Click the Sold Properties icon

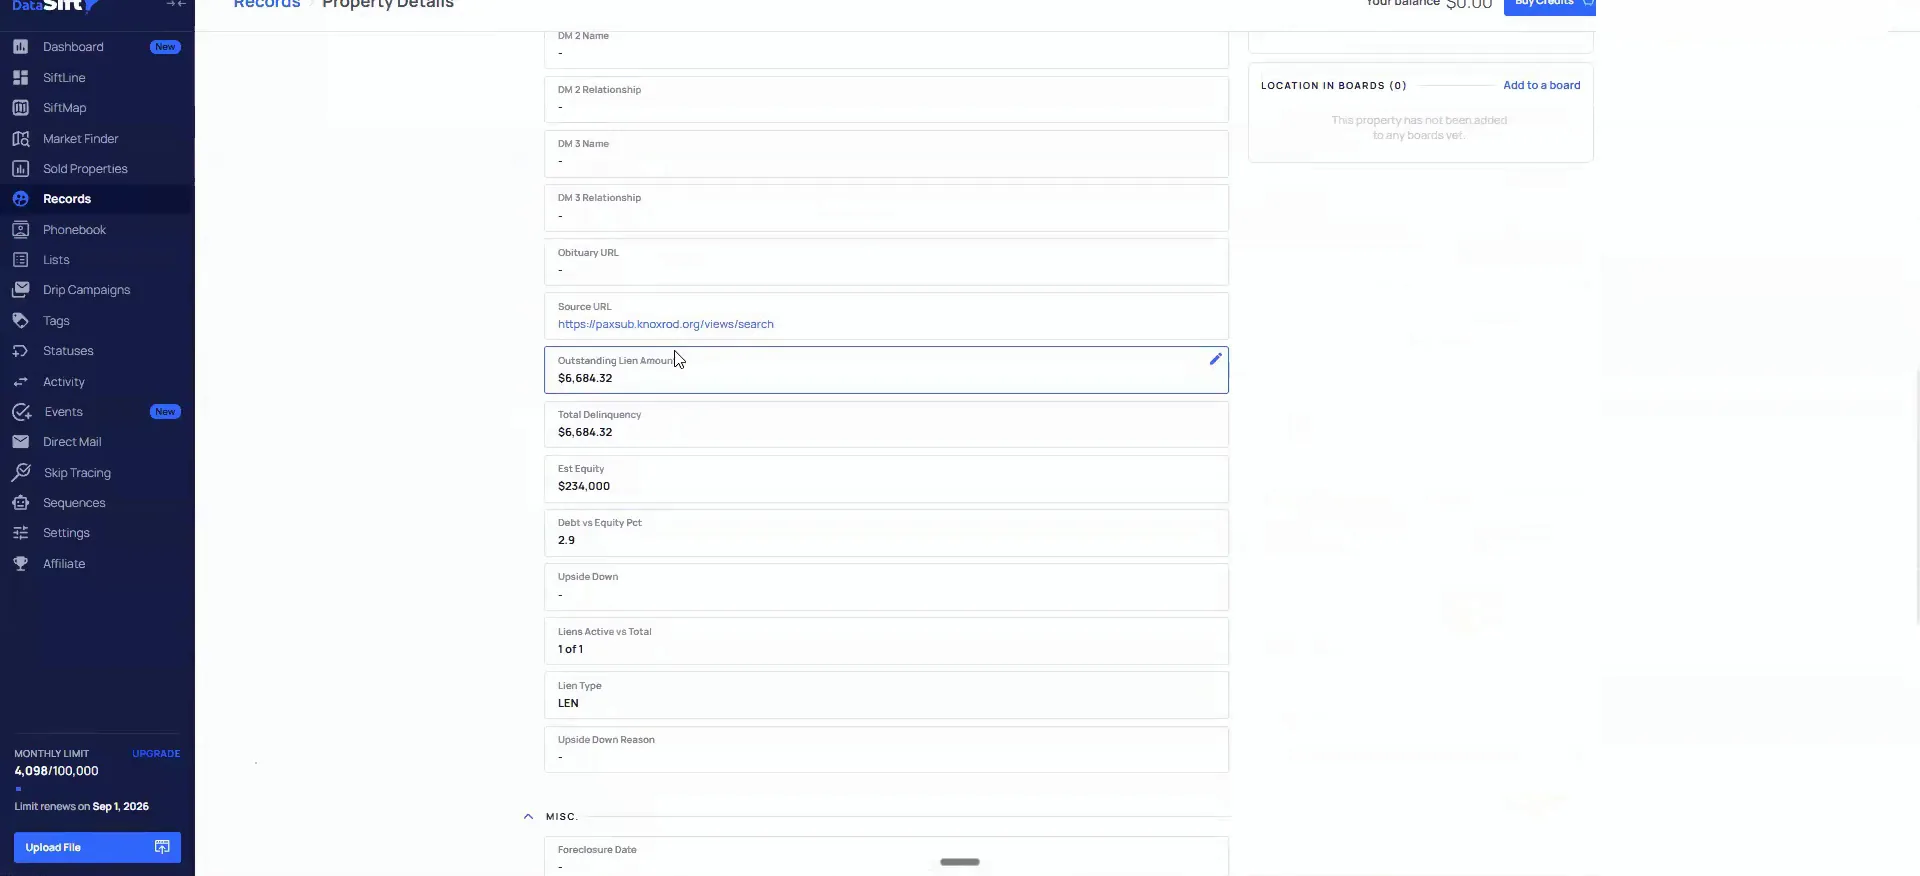coord(20,169)
